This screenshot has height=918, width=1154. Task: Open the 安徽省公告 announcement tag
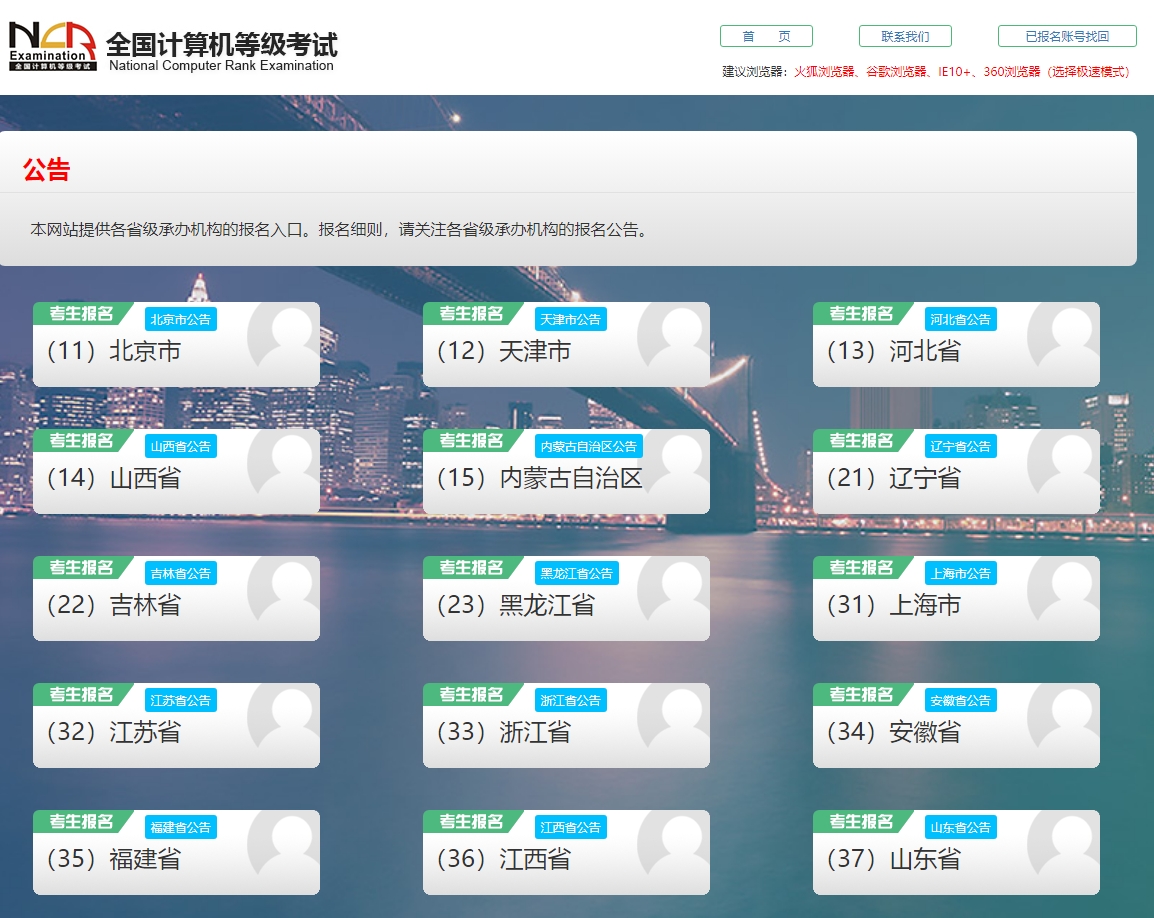click(x=960, y=701)
